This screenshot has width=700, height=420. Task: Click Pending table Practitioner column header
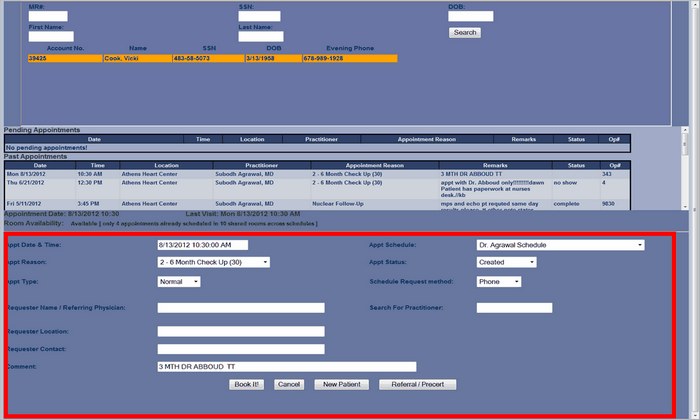[x=321, y=139]
